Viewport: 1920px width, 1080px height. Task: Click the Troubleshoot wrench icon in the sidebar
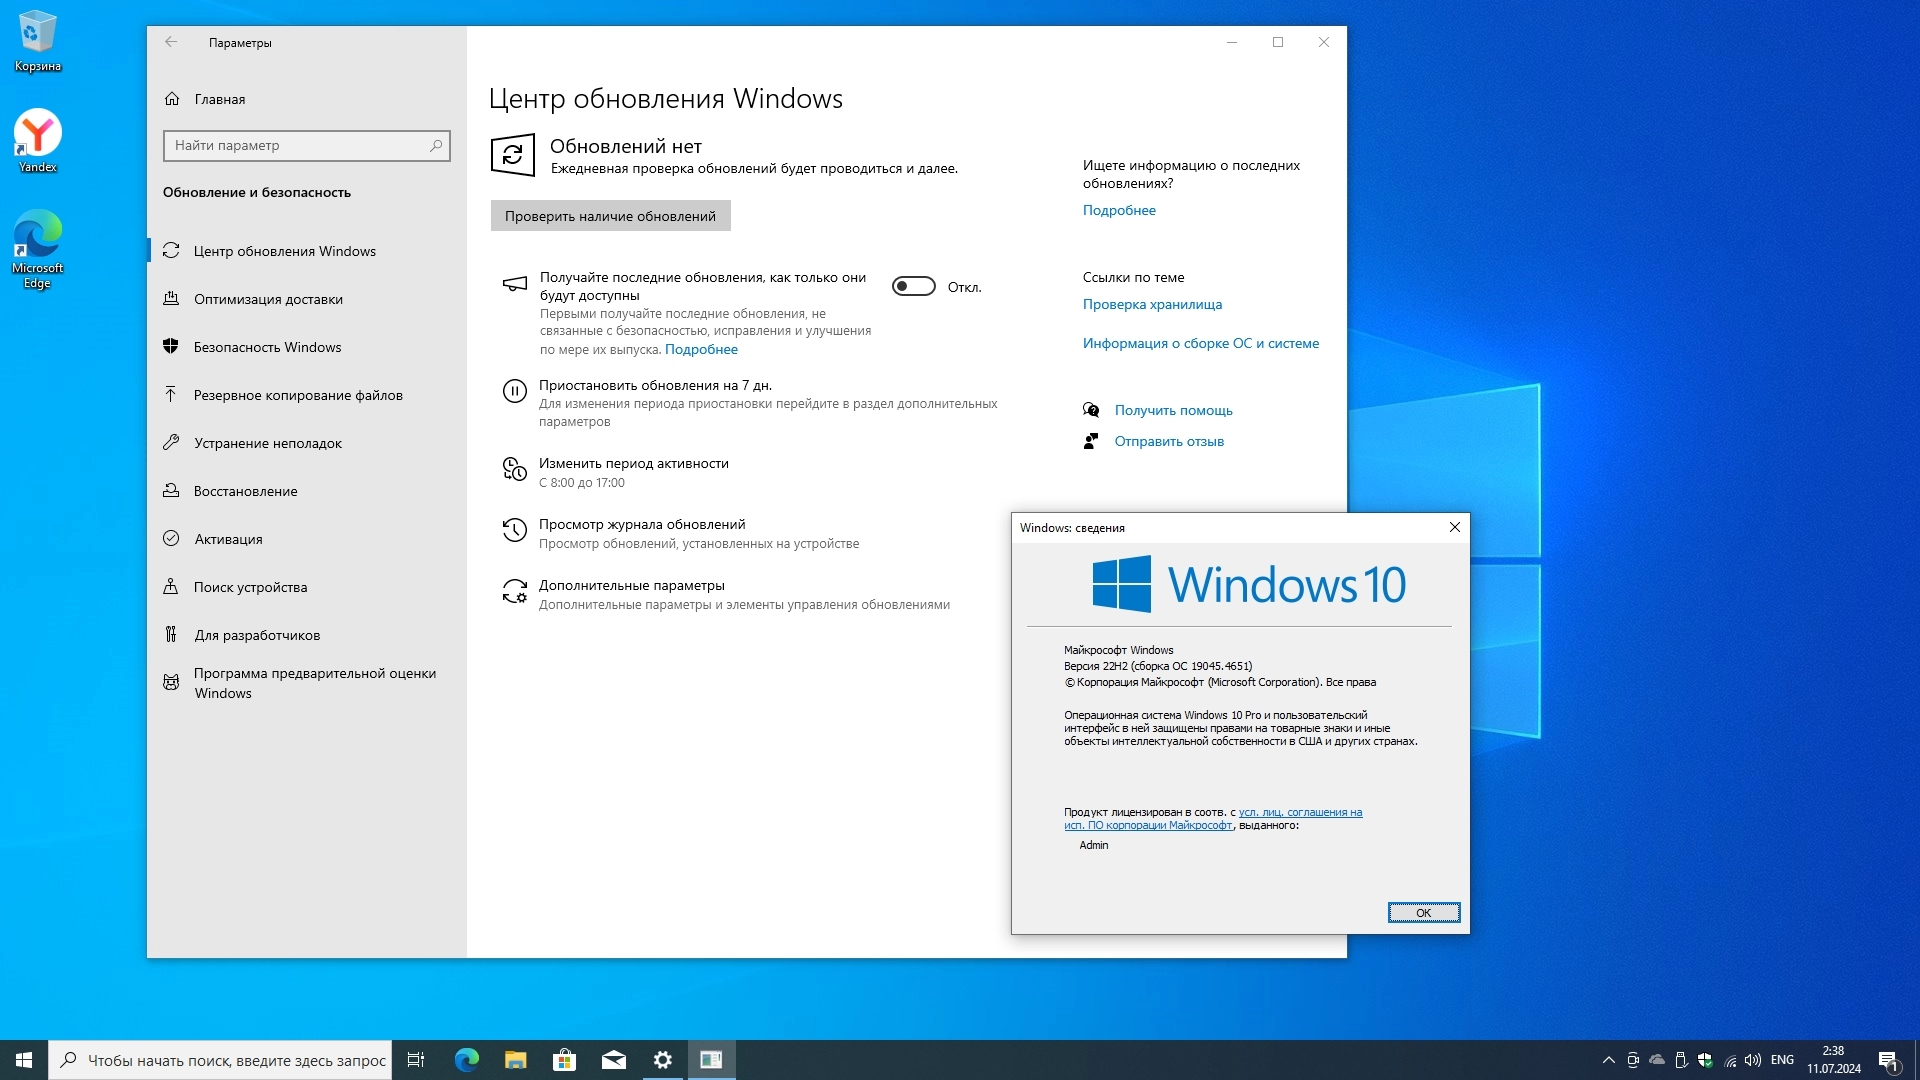(x=171, y=442)
